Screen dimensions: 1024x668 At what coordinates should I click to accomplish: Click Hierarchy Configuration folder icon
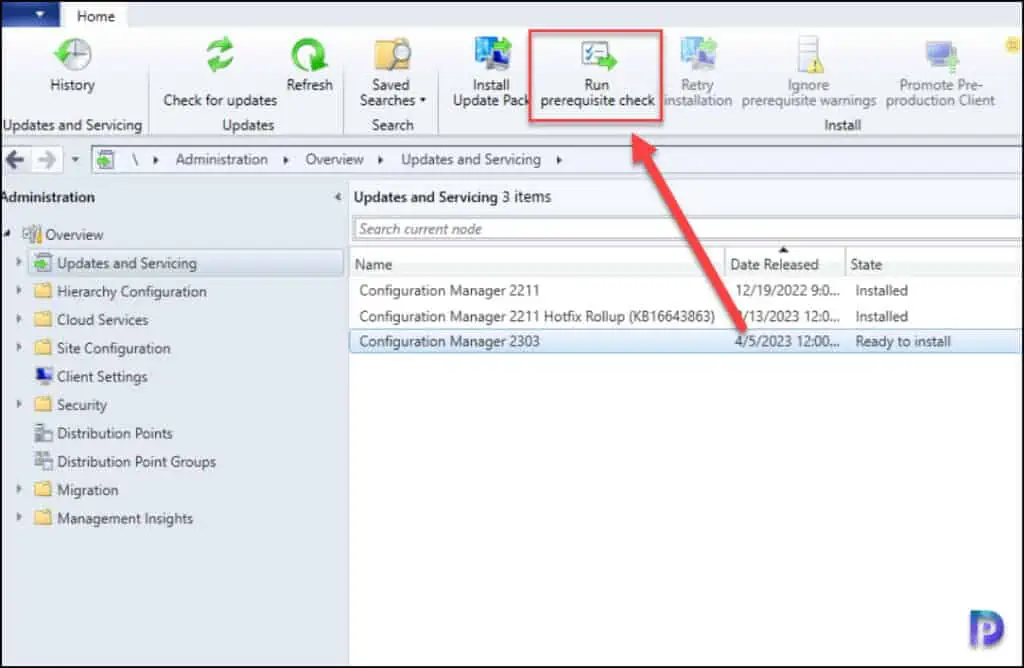click(43, 291)
